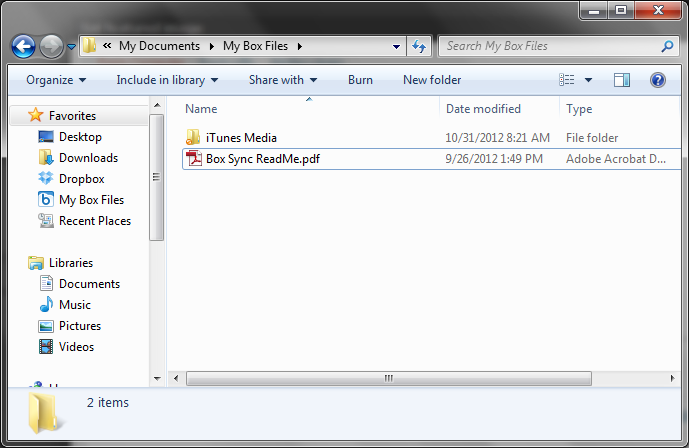Expand the hidden path chevron before My Documents

pyautogui.click(x=107, y=46)
